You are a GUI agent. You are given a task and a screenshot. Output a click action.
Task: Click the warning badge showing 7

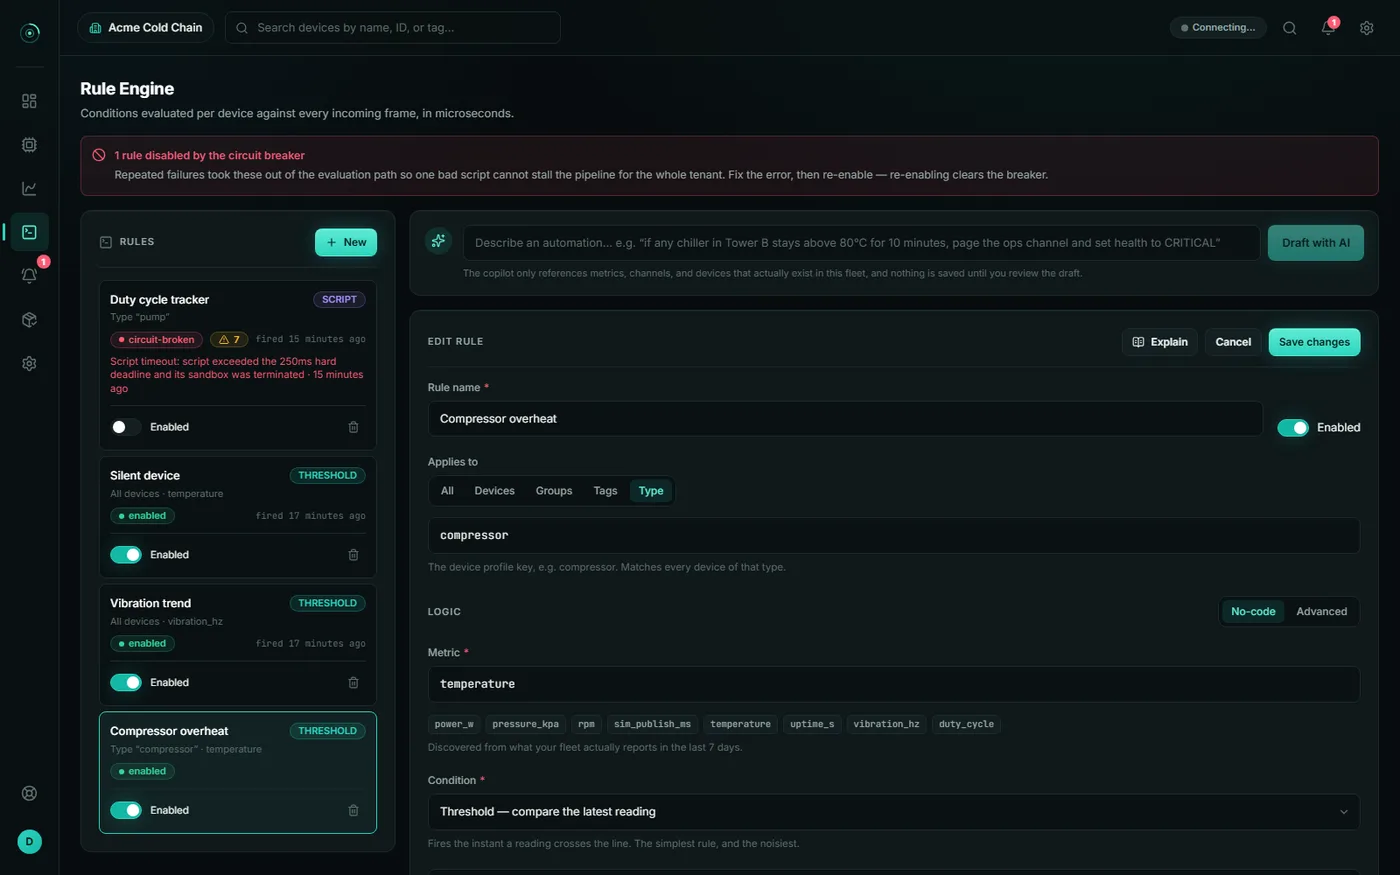point(229,340)
